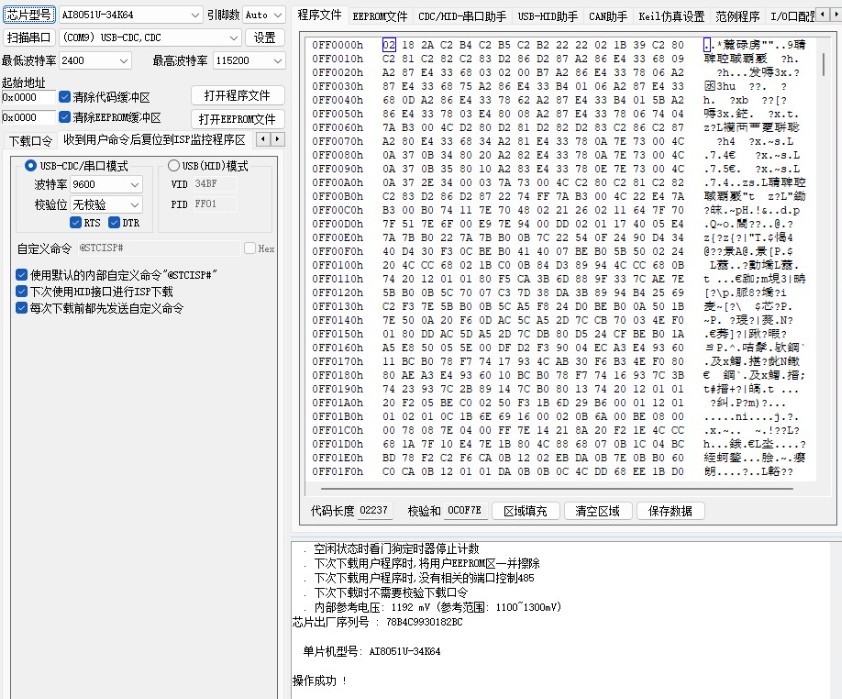
Task: Click the PID FF01 field
Action: click(x=214, y=204)
